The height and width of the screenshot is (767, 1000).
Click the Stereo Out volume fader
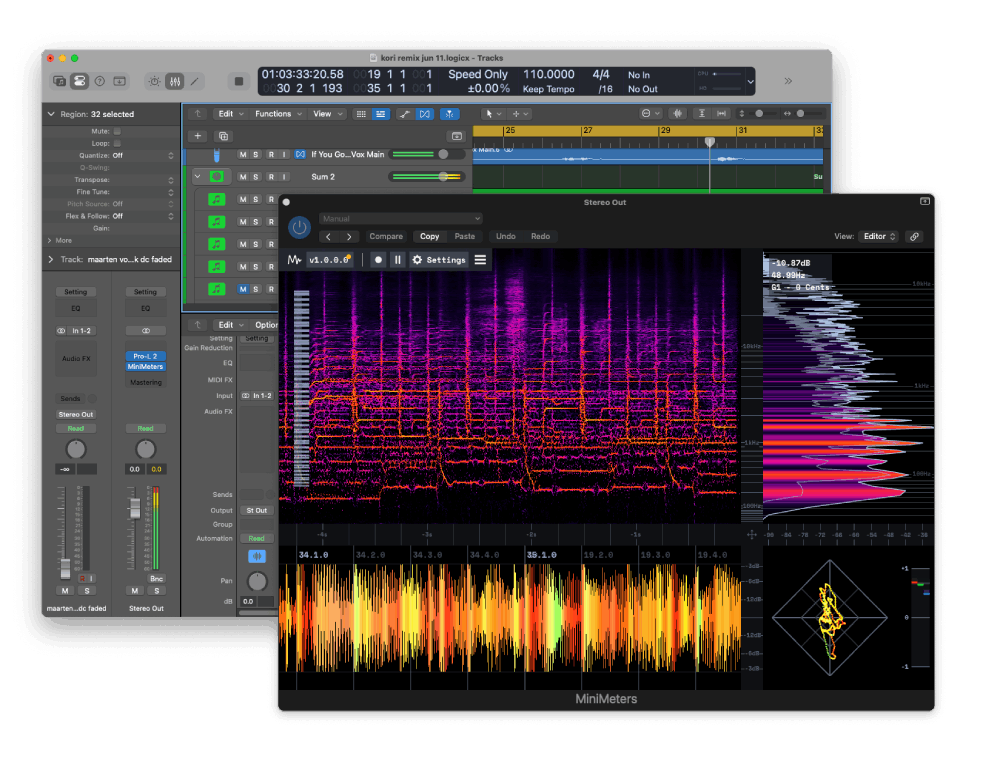coord(135,508)
